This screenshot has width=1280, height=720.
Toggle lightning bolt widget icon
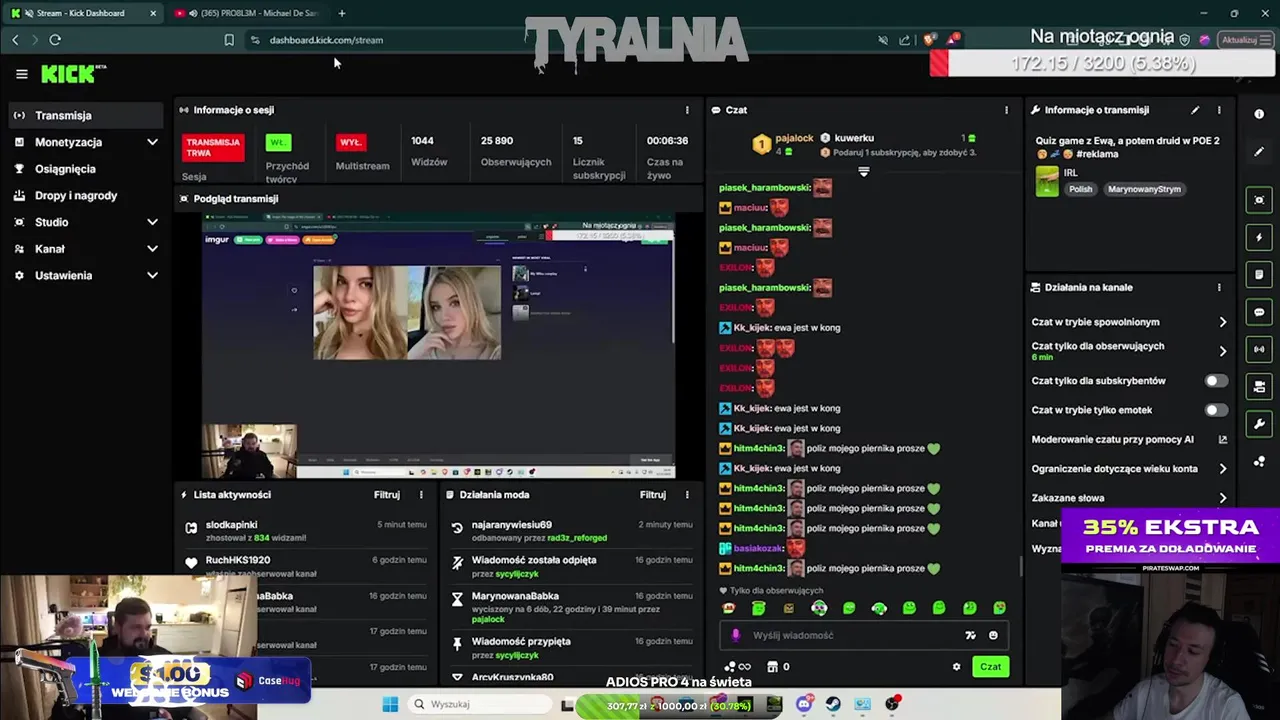[x=1259, y=237]
